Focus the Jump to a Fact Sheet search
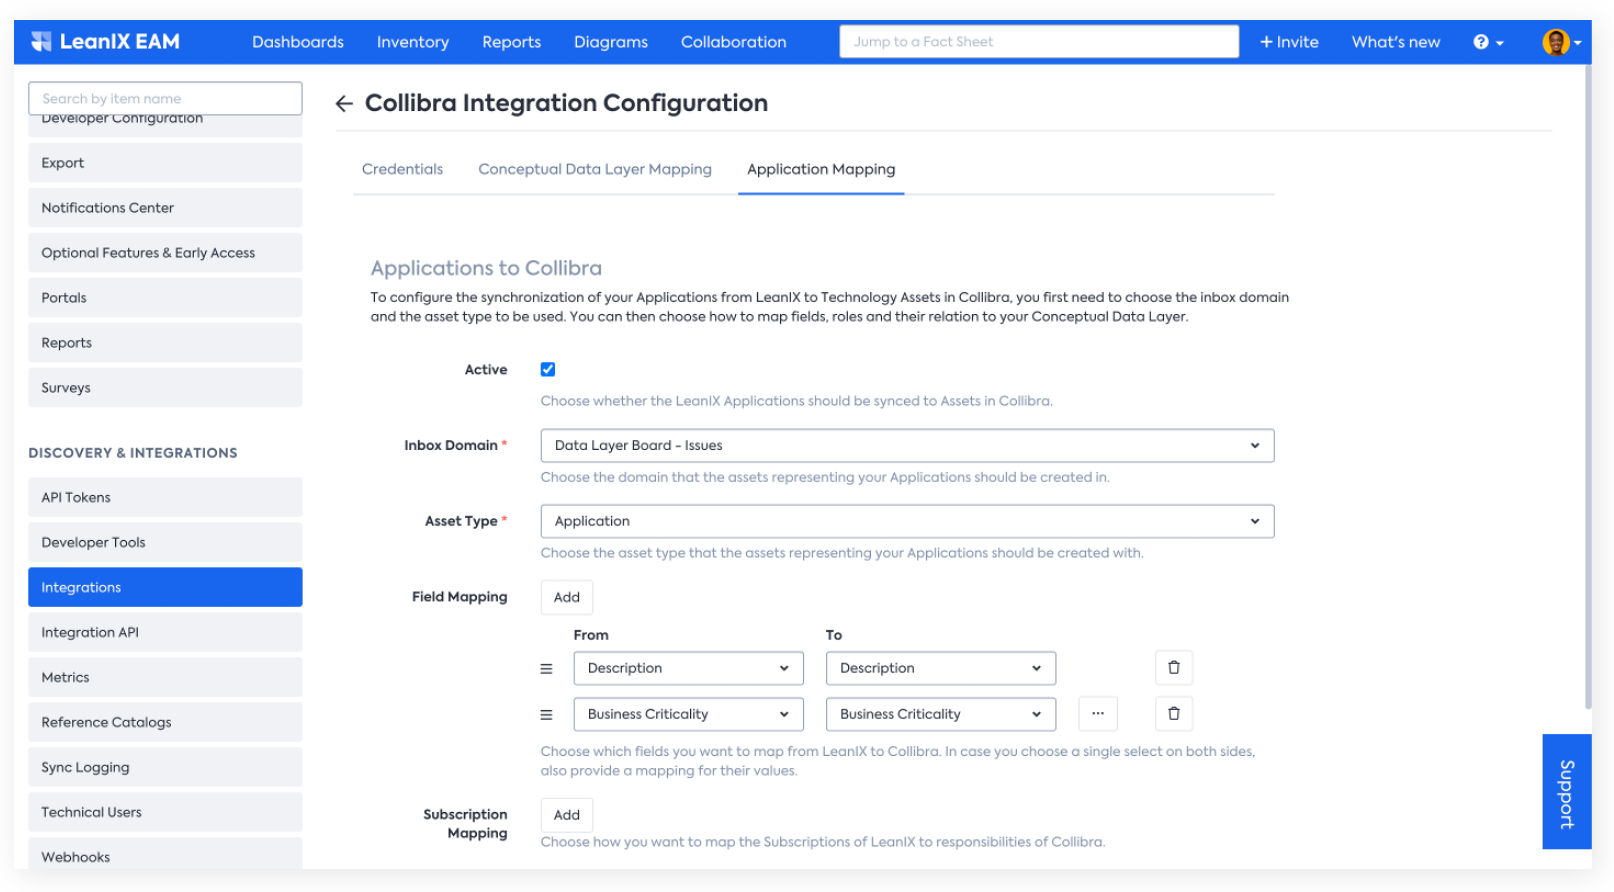Image resolution: width=1614 pixels, height=892 pixels. pos(1039,42)
